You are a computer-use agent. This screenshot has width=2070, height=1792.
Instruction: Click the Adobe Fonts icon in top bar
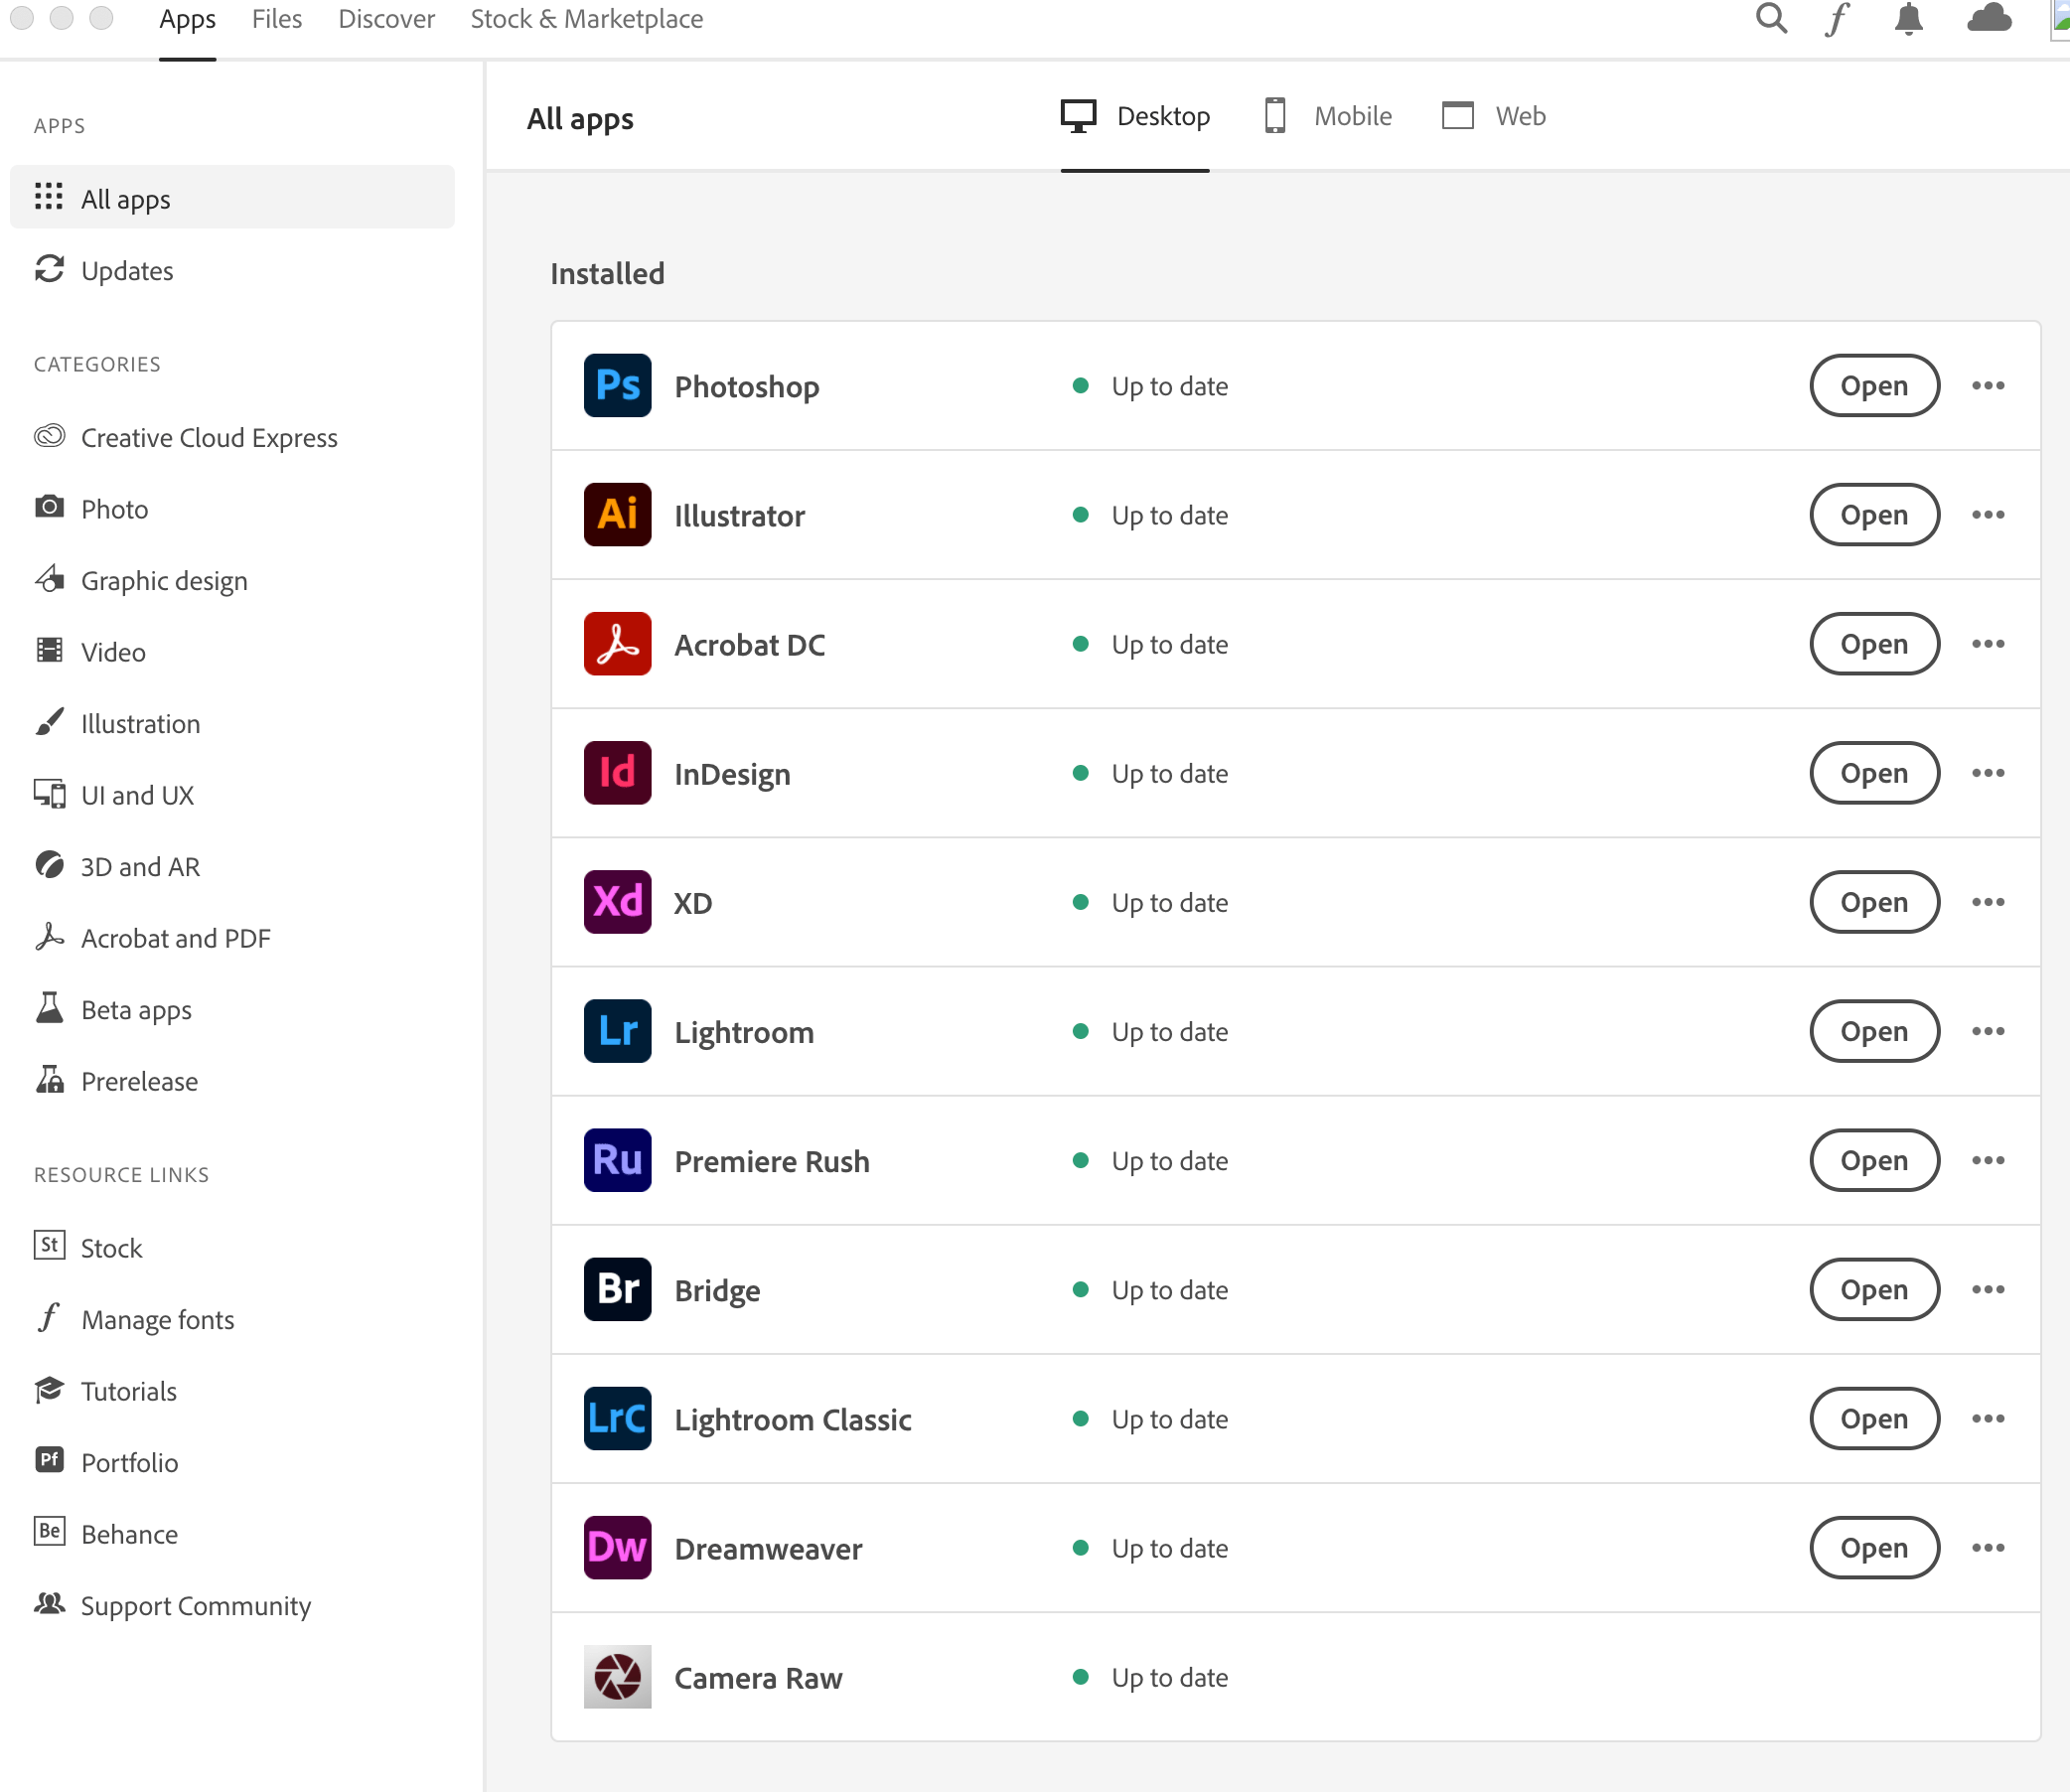coord(1837,19)
